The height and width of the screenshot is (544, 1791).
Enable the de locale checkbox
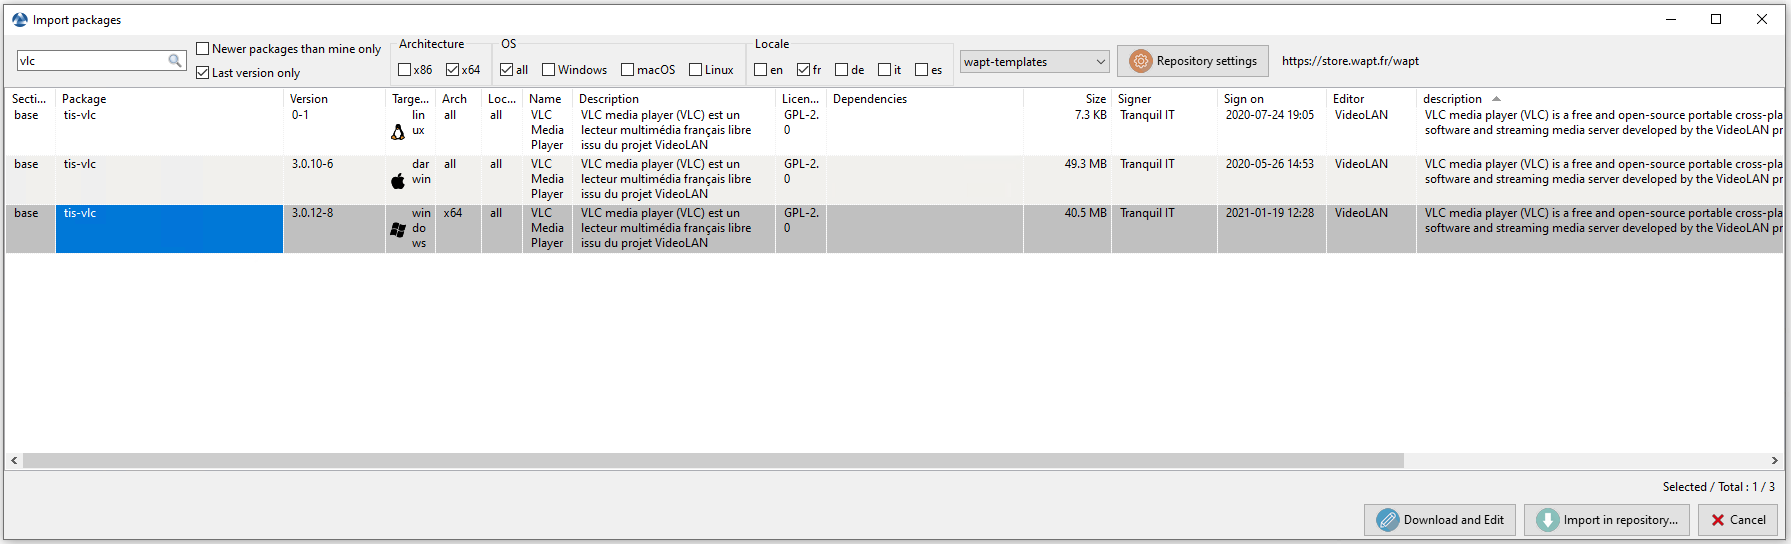coord(842,70)
